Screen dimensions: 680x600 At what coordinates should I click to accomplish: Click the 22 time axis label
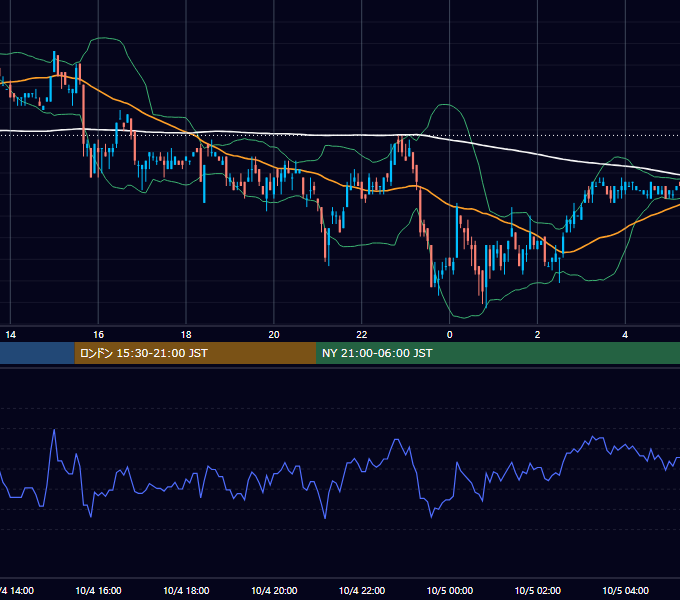[362, 335]
